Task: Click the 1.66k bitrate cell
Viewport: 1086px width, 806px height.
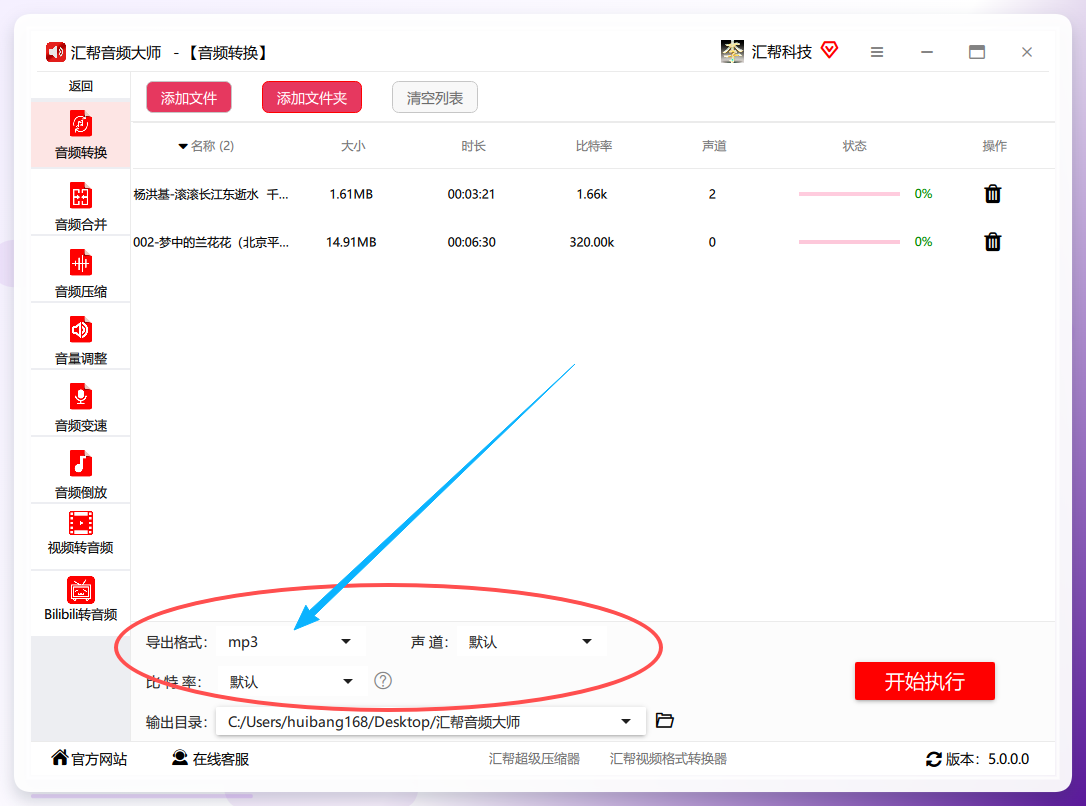Action: pyautogui.click(x=591, y=195)
